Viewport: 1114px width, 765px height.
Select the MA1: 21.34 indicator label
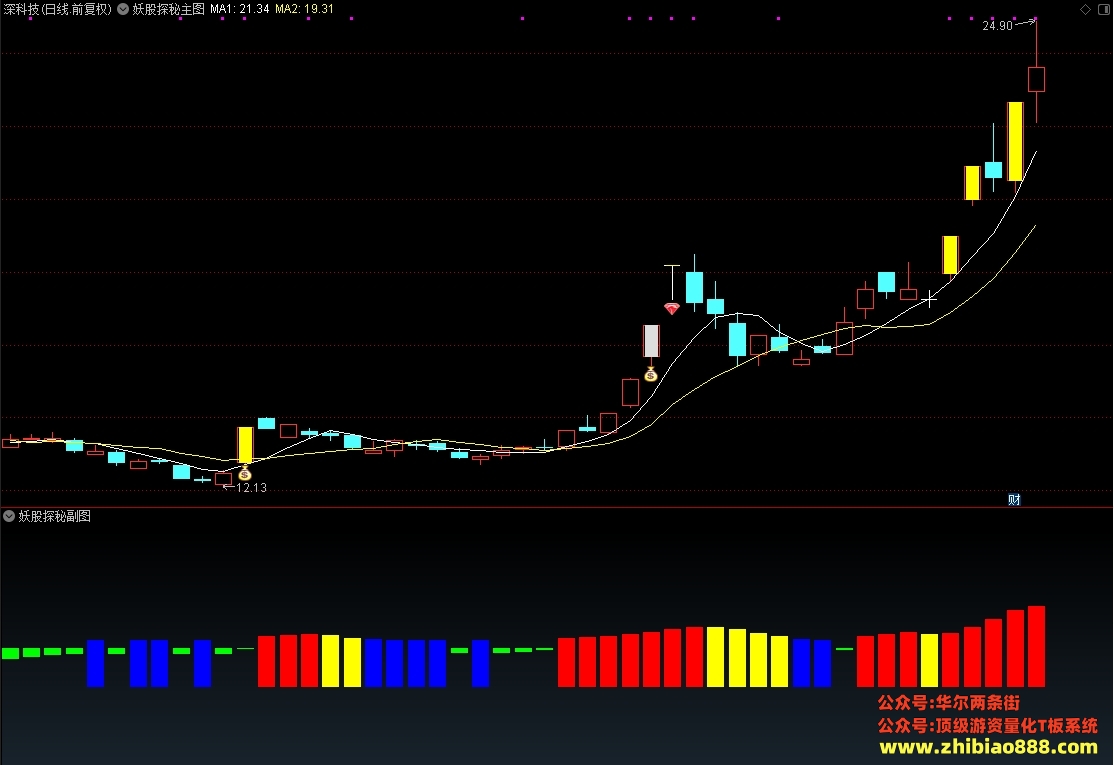[x=239, y=9]
